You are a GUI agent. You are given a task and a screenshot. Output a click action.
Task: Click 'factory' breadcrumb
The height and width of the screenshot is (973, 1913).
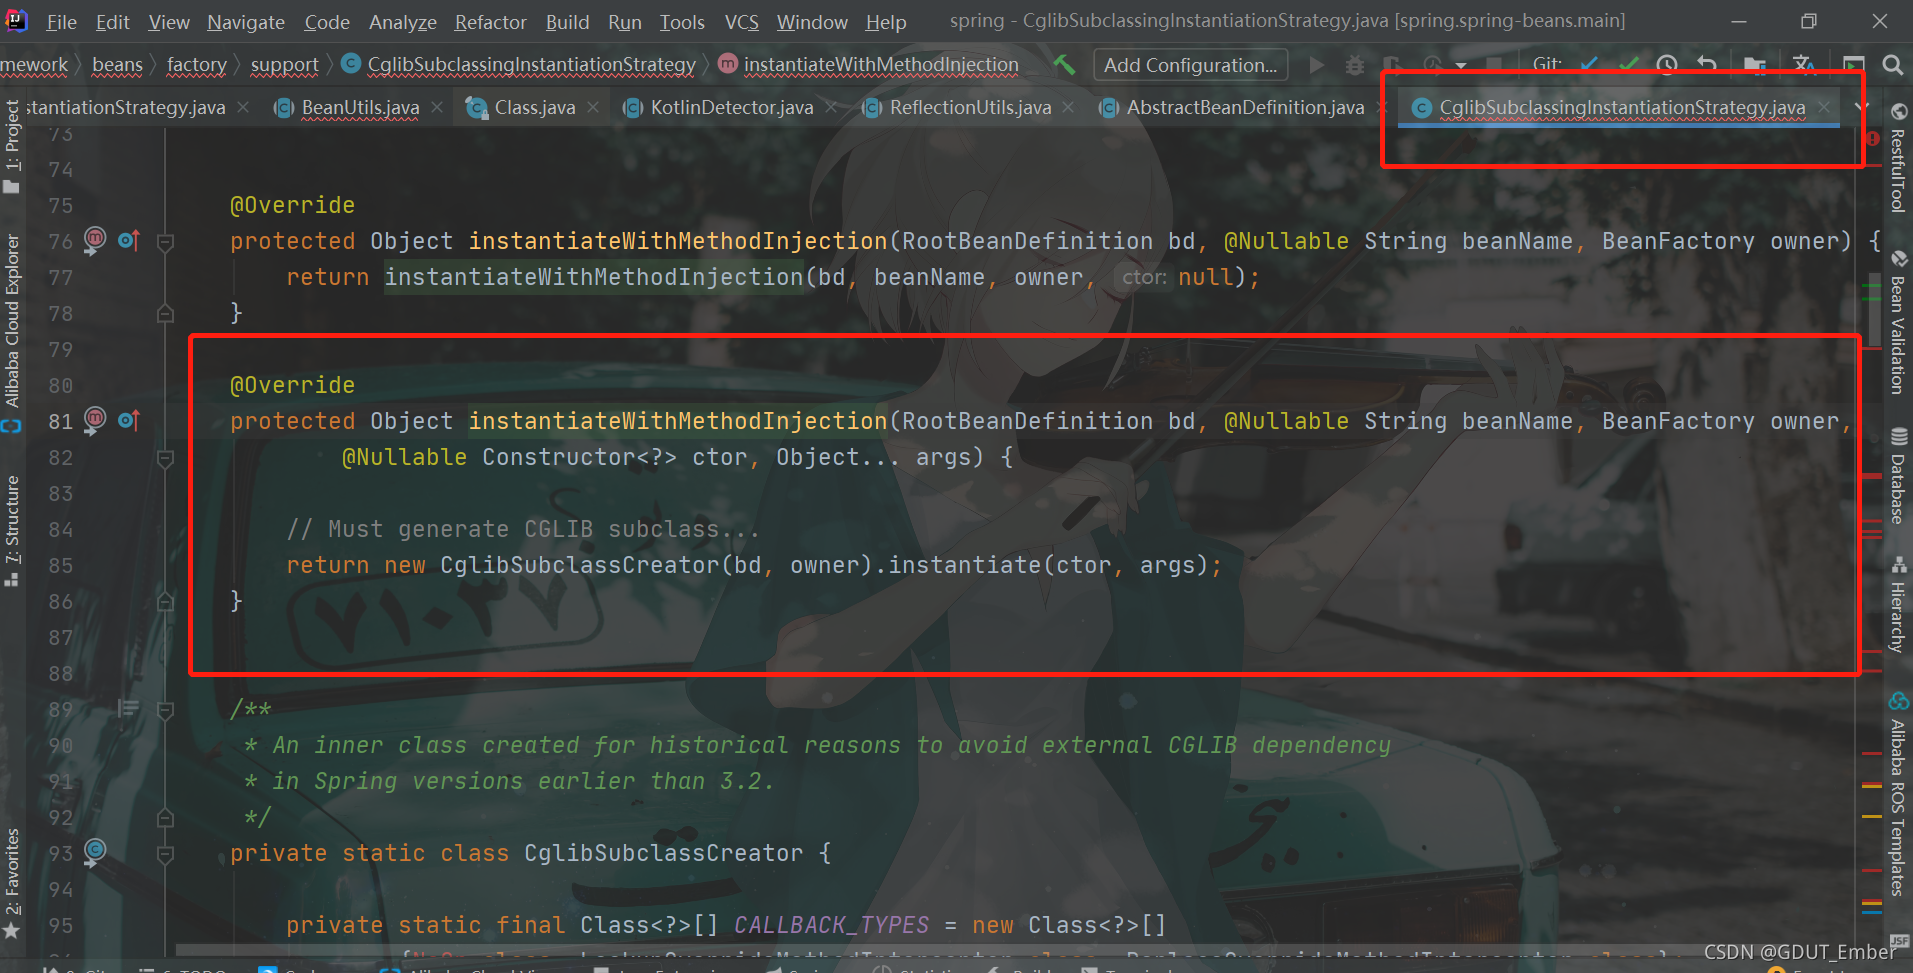196,65
